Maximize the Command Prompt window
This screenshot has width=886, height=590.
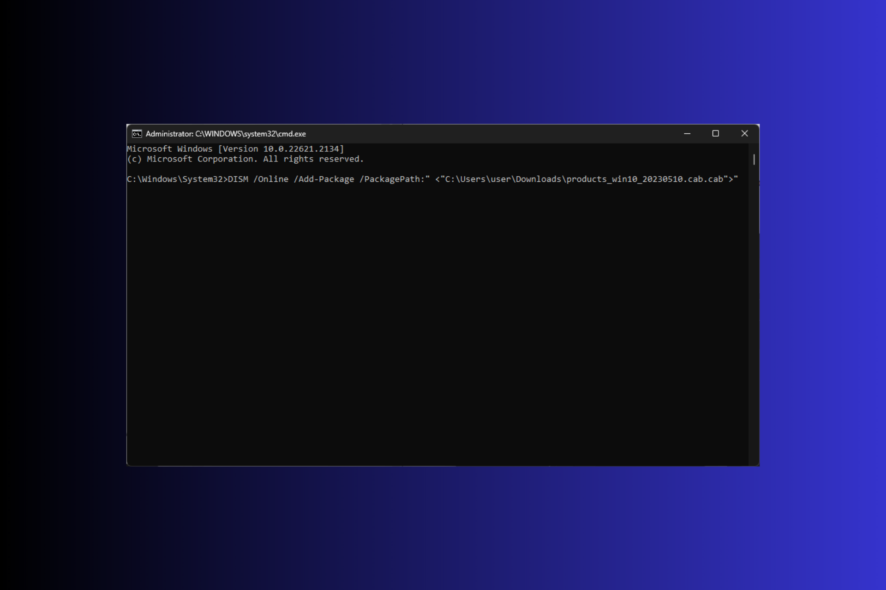click(715, 134)
